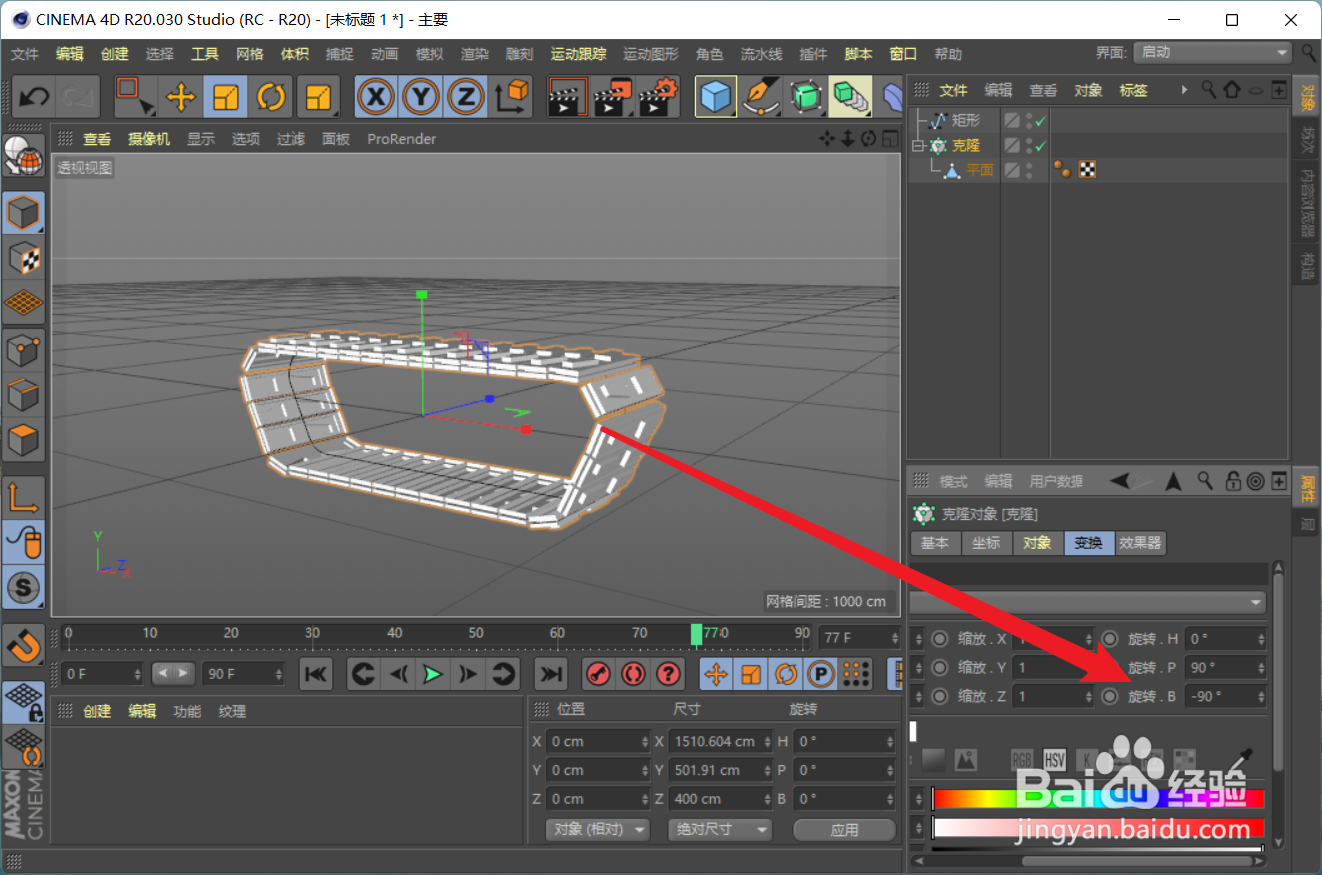Open the 运动图形 menu

(650, 54)
